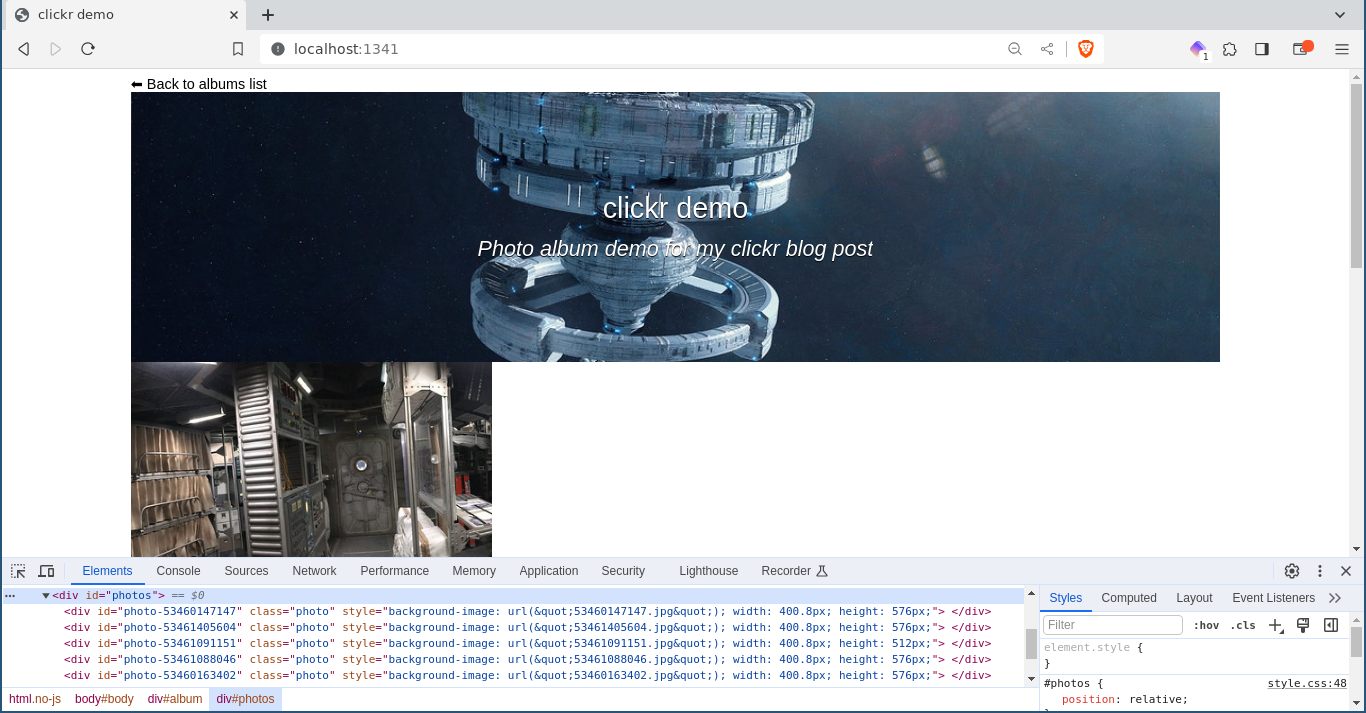The height and width of the screenshot is (713, 1366).
Task: Follow the Back to albums list link
Action: [x=199, y=84]
